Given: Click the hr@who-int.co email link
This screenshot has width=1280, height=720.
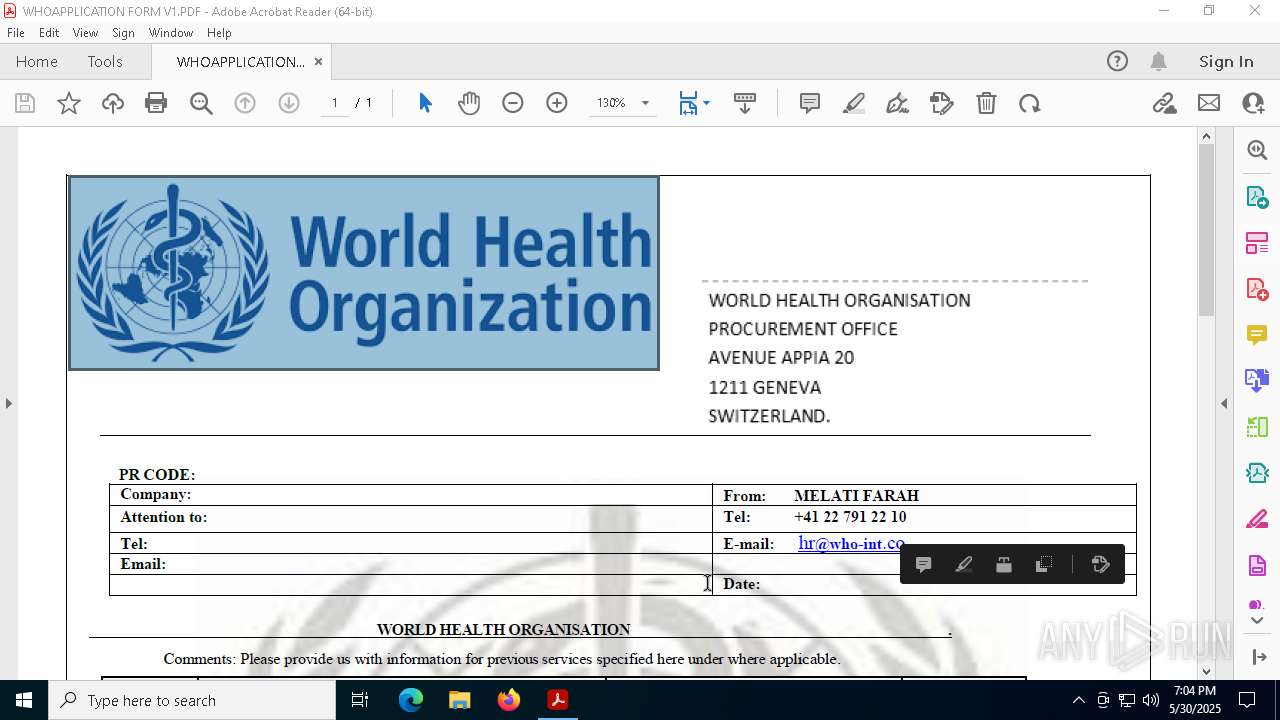Looking at the screenshot, I should coord(852,543).
